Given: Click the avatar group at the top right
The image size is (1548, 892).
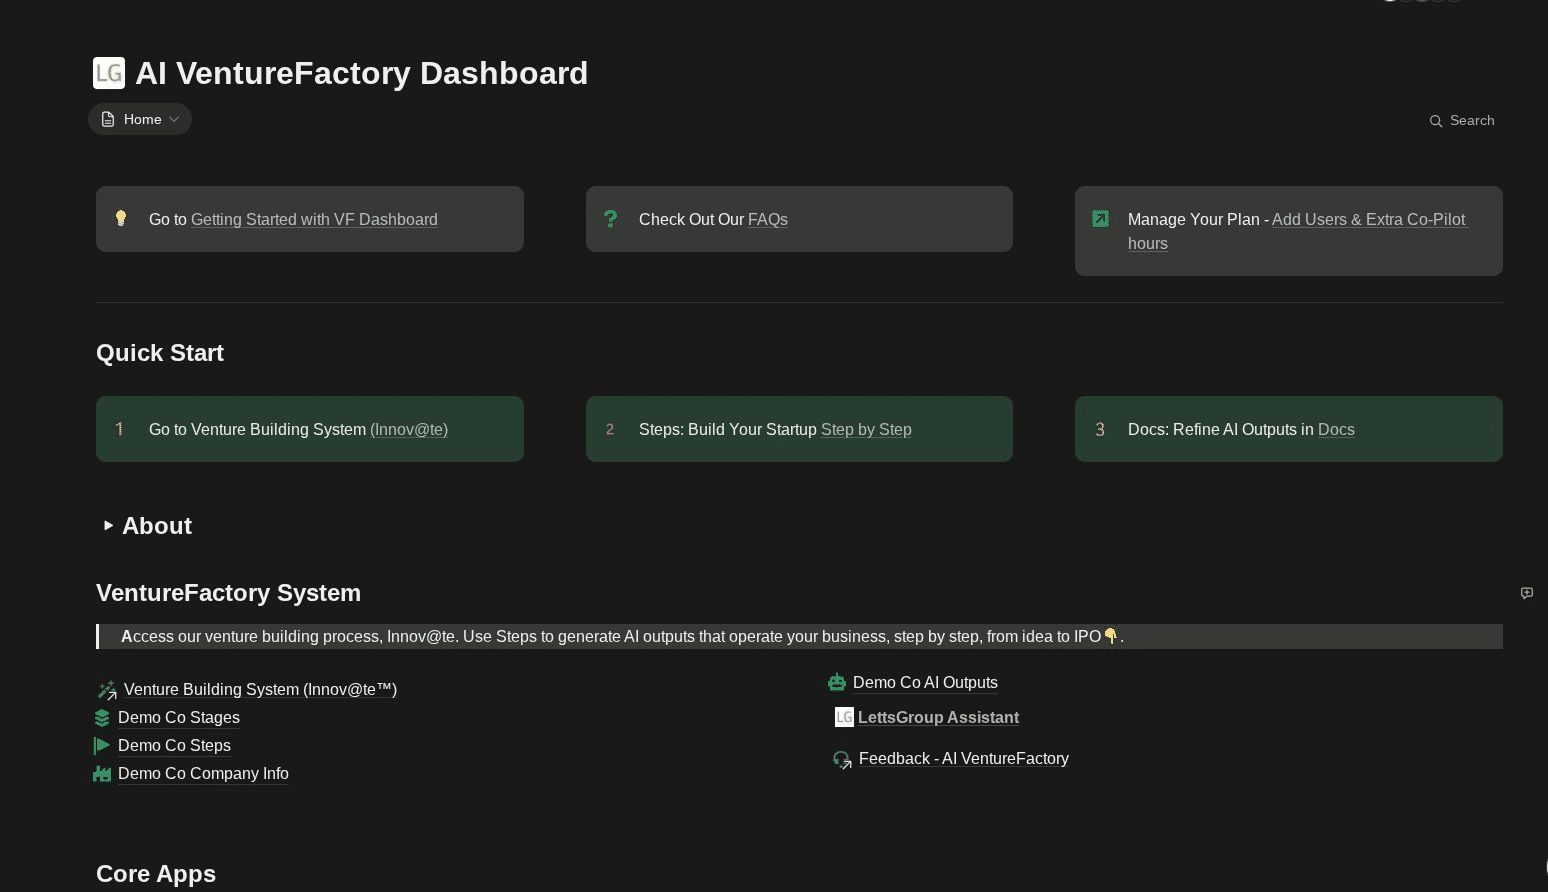Looking at the screenshot, I should pos(1421,2).
